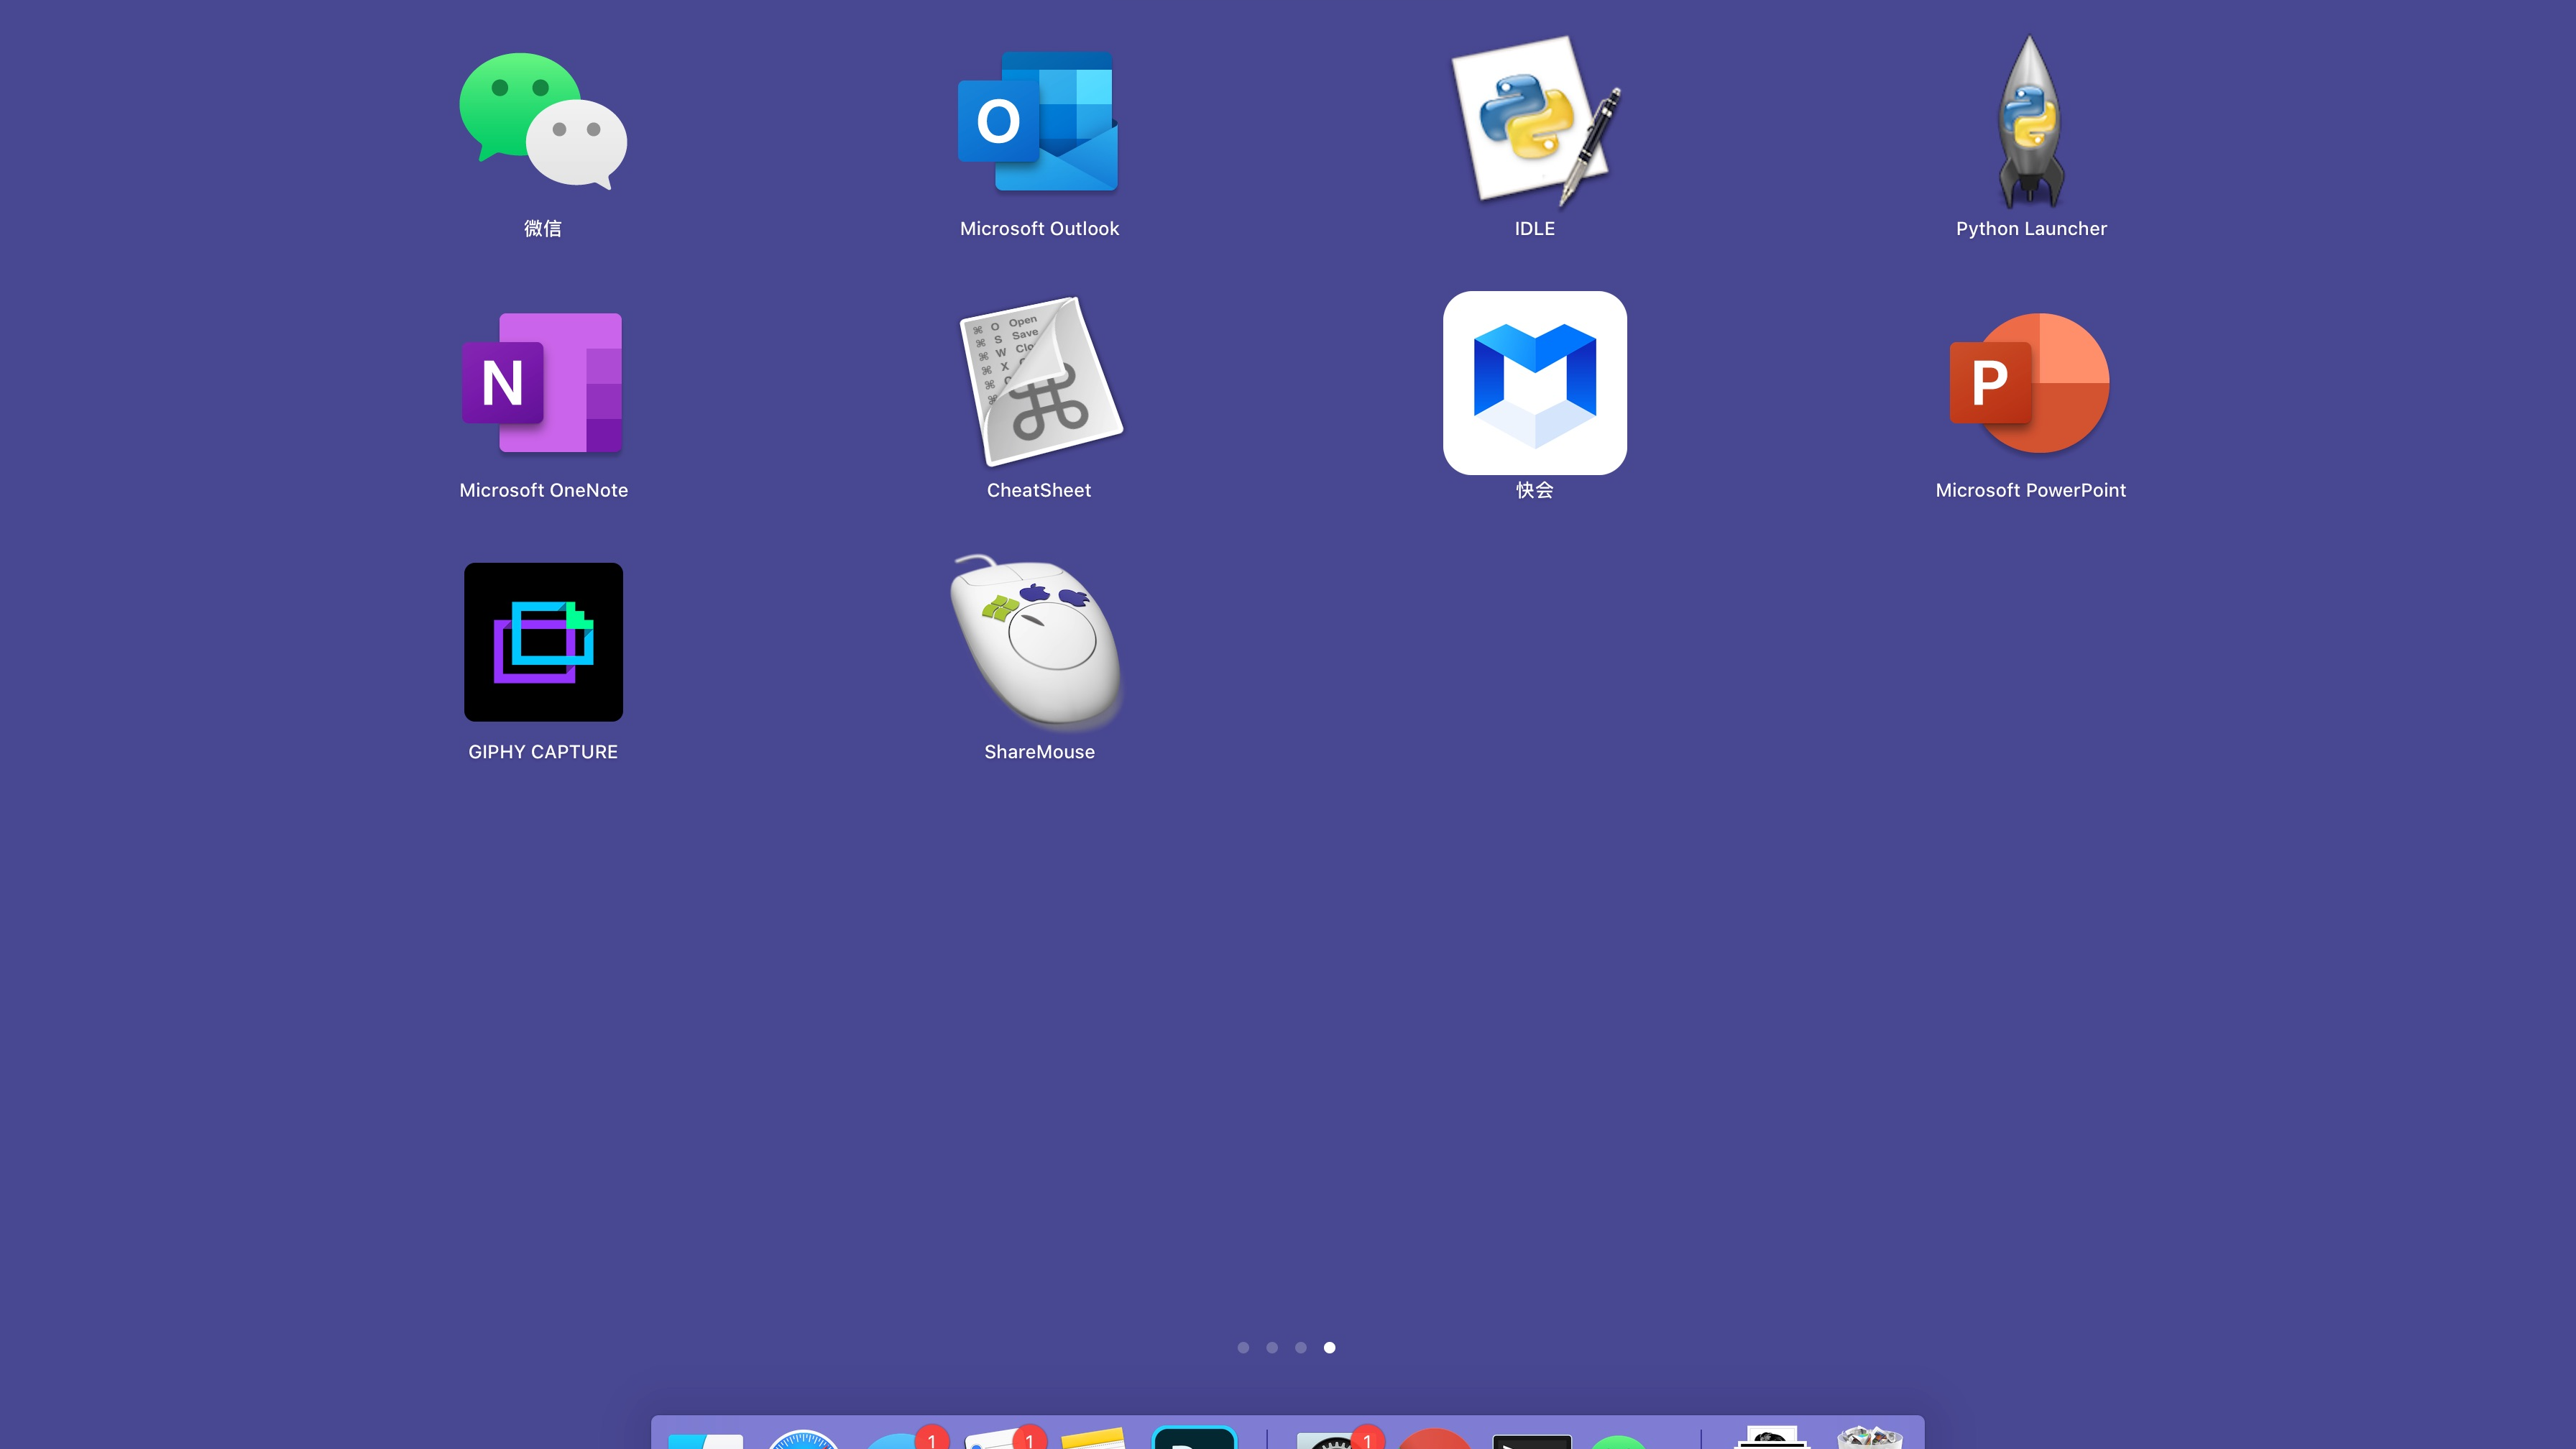Open the 快会 app icon

click(1535, 383)
